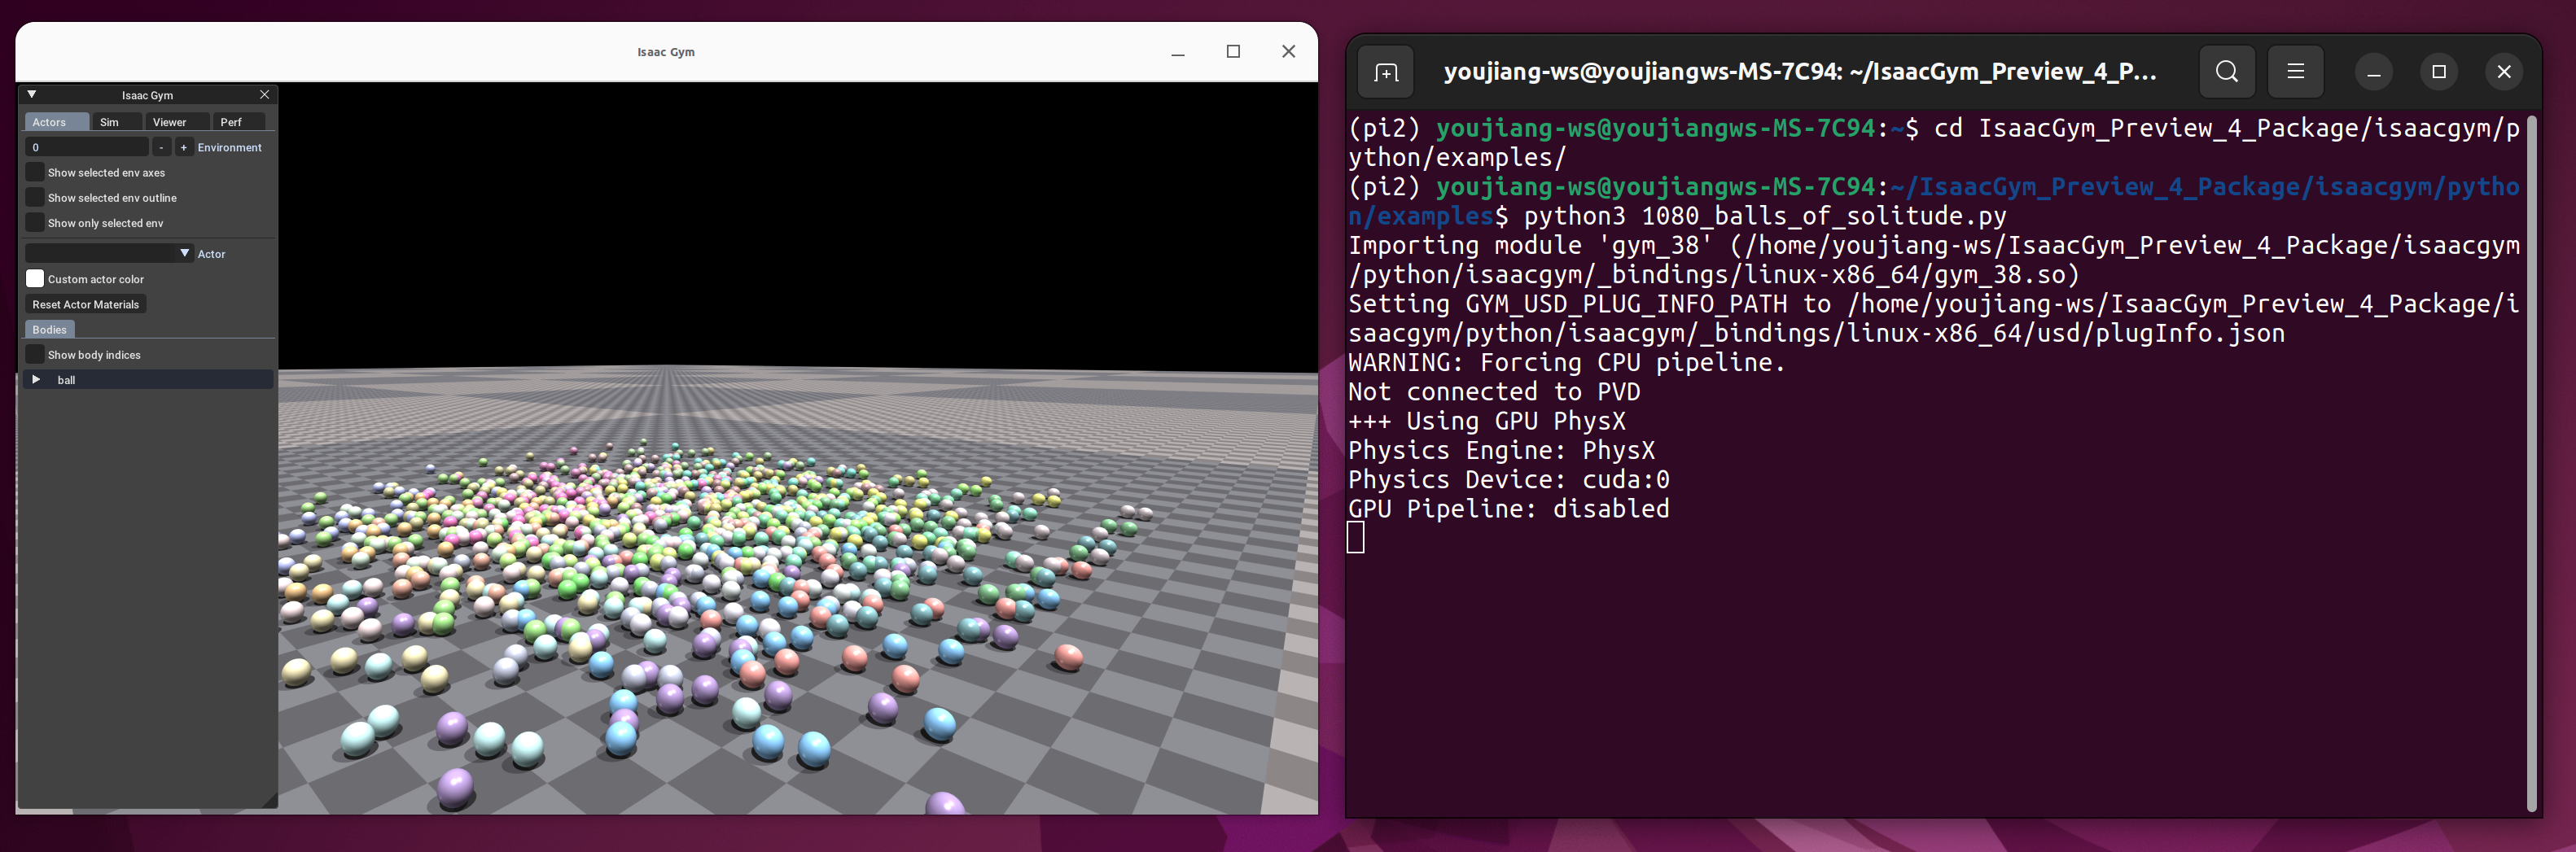Collapse the Isaac Gym panel triangle
Viewport: 2576px width, 852px height.
pos(32,94)
